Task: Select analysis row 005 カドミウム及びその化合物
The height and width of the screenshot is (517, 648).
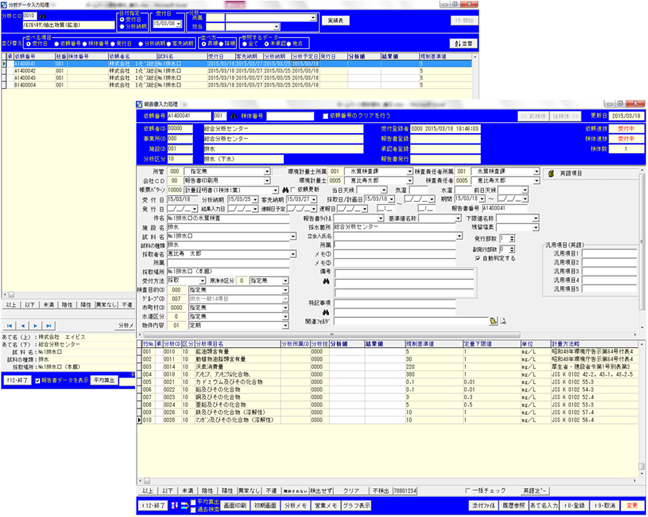Action: coord(388,382)
